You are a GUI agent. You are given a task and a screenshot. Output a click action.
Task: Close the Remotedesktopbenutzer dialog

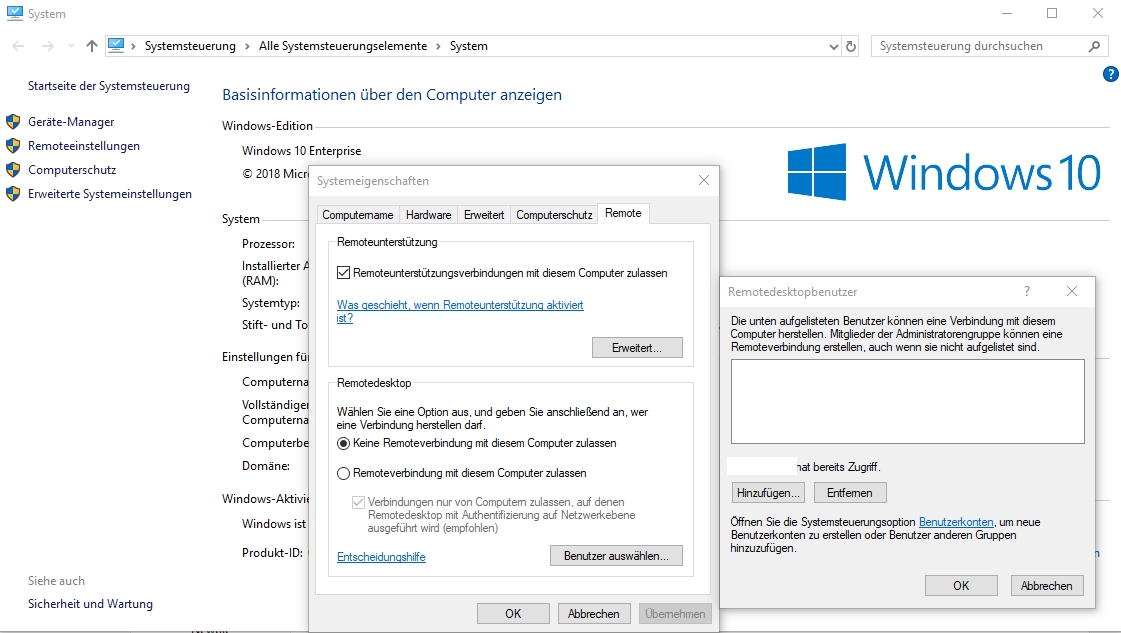click(x=1072, y=291)
